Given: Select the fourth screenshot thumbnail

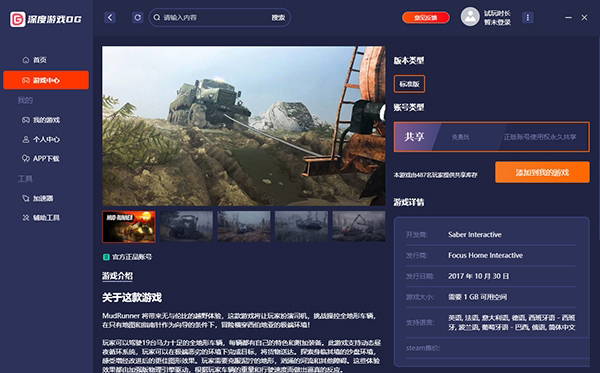Looking at the screenshot, I should (302, 226).
